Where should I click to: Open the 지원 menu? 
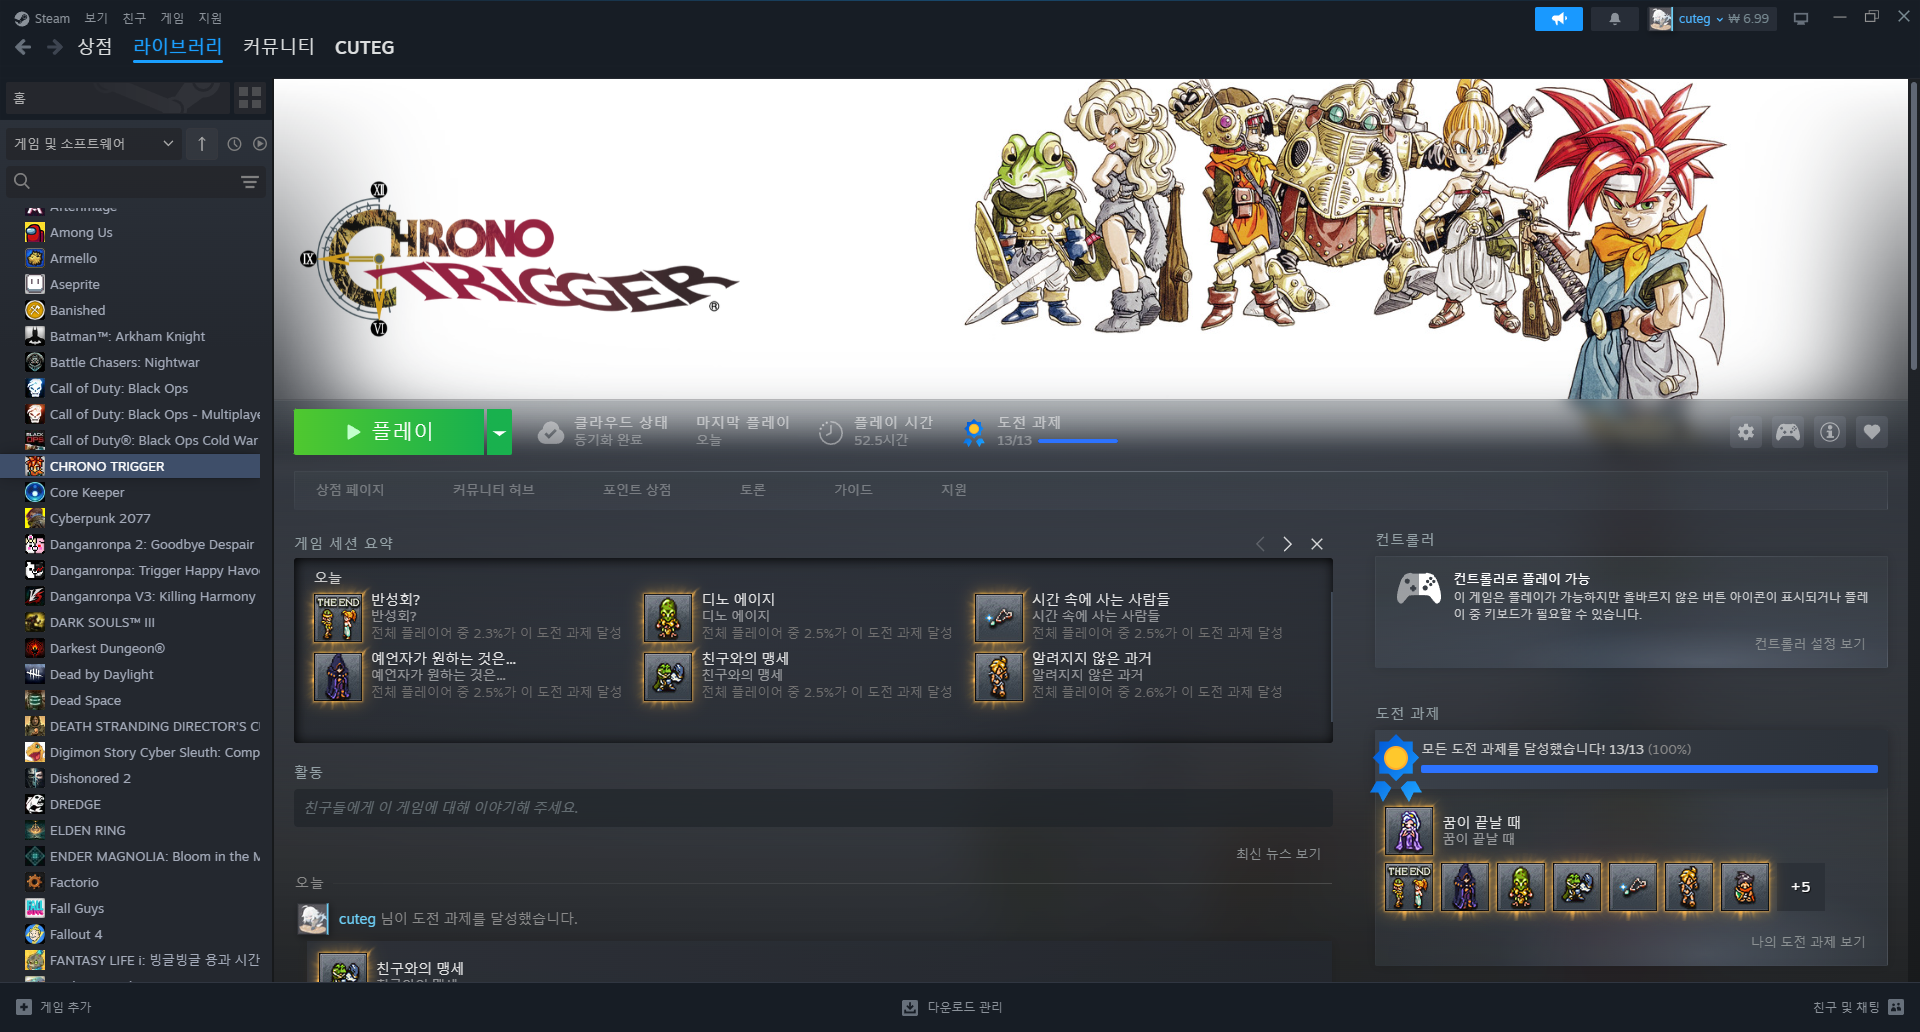[210, 18]
